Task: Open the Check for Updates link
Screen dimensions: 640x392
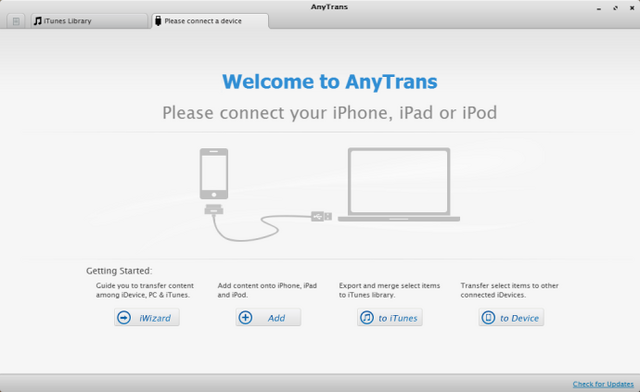Action: (x=603, y=384)
